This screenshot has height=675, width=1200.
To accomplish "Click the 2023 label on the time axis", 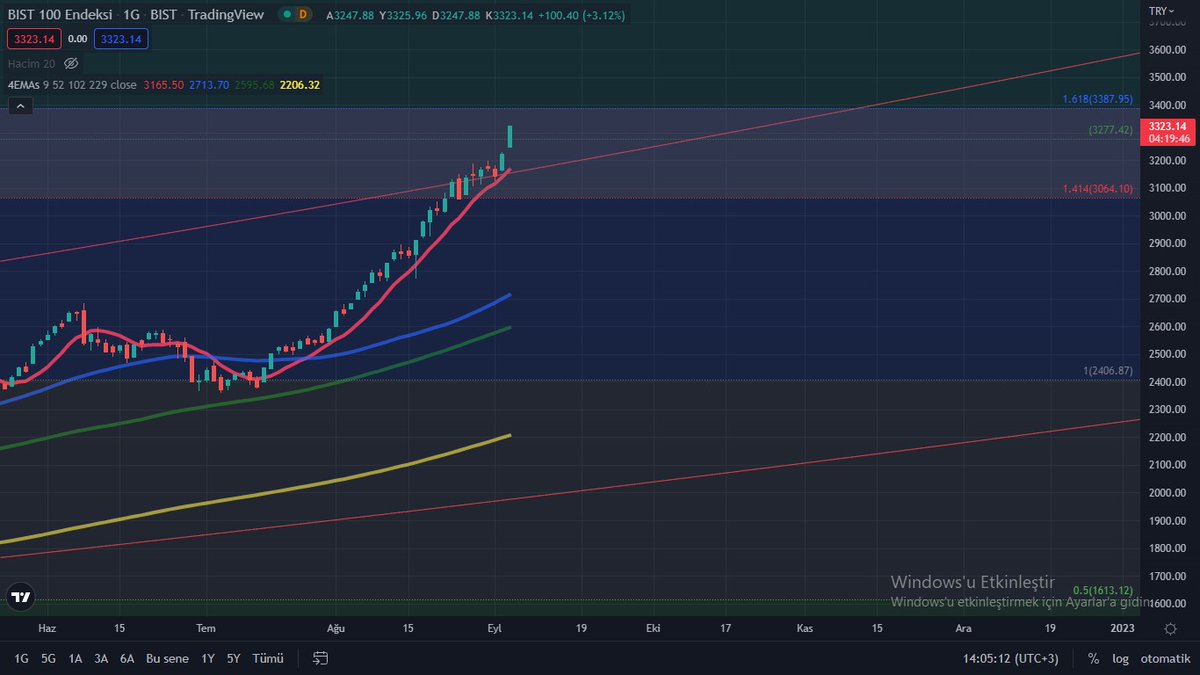I will click(x=1123, y=628).
